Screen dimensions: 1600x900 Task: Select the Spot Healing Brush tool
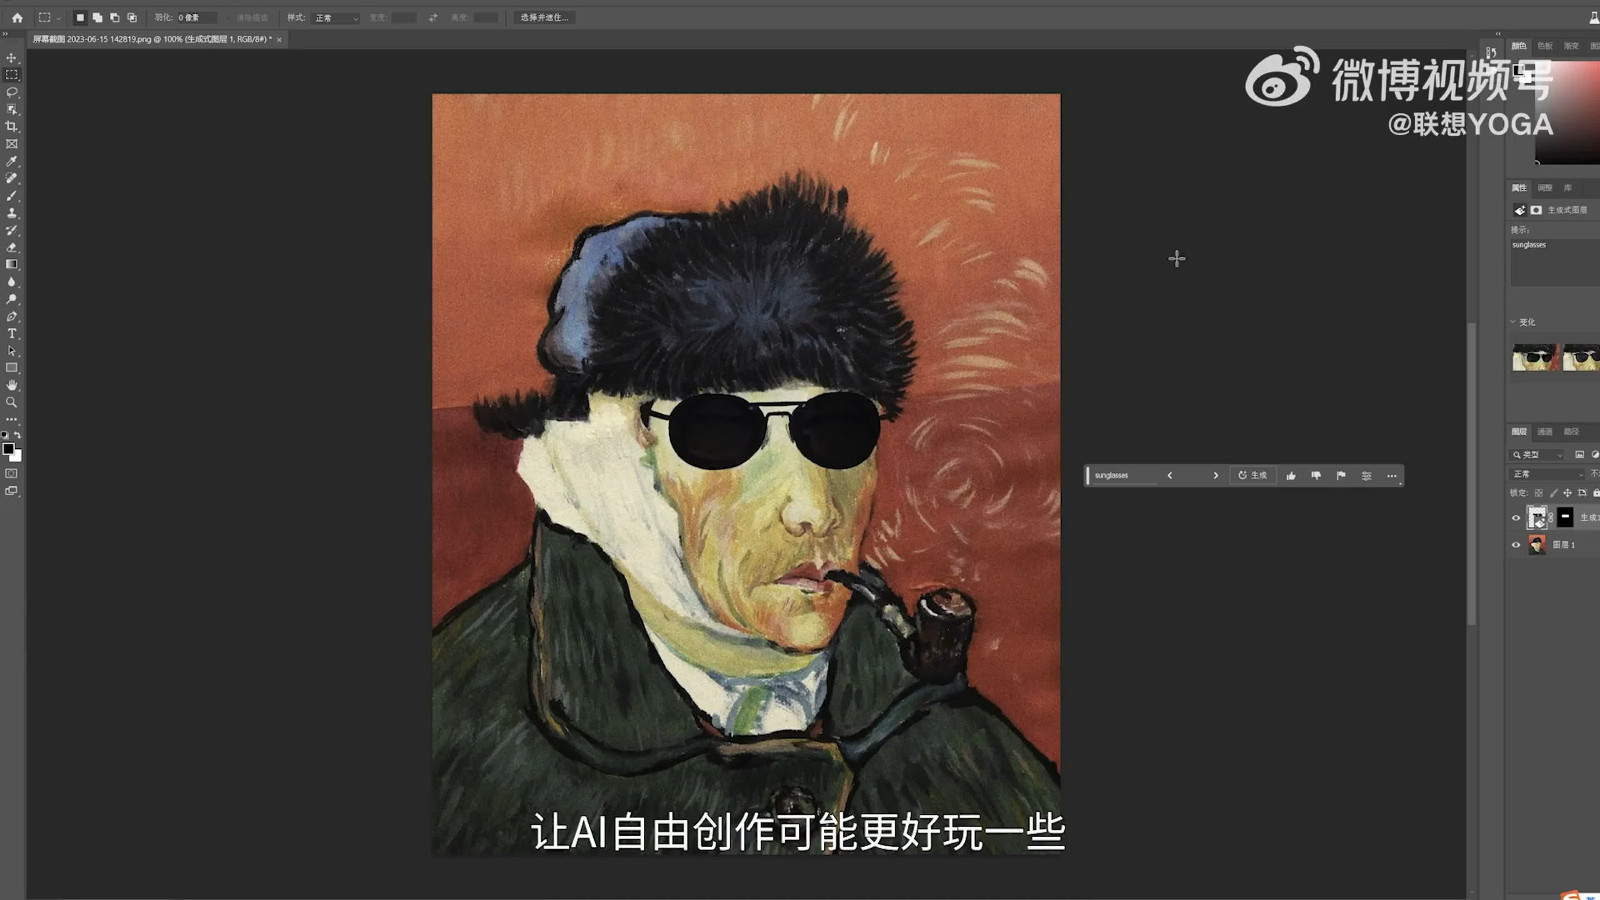point(12,178)
